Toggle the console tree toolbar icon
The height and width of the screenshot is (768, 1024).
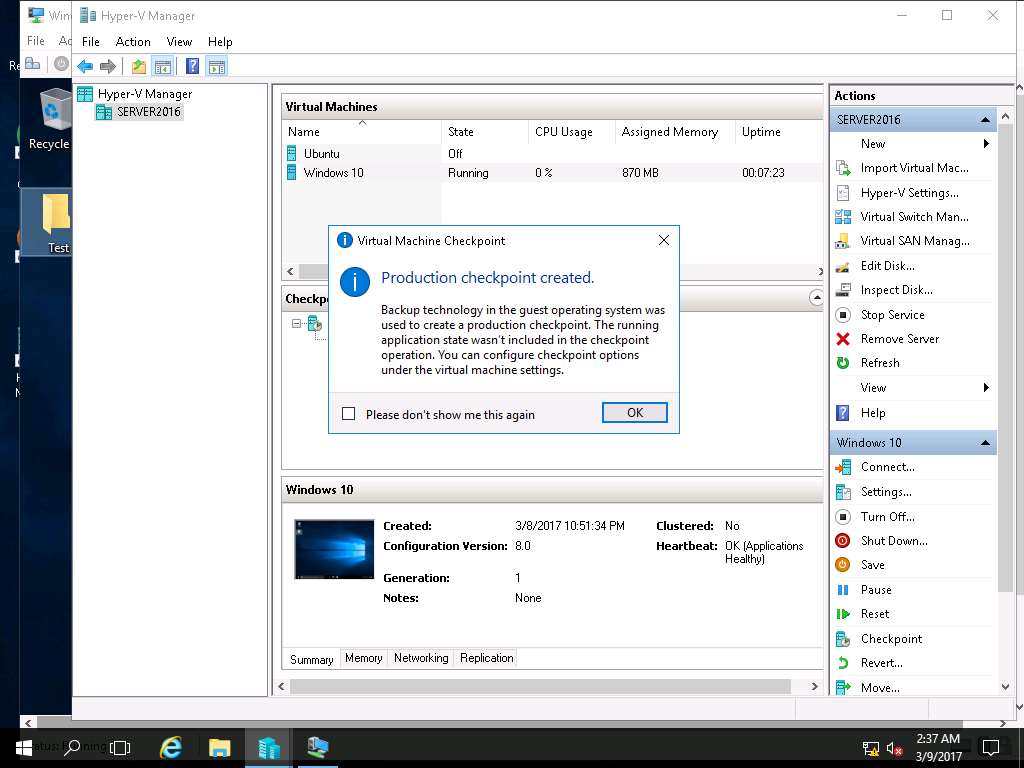pos(163,66)
